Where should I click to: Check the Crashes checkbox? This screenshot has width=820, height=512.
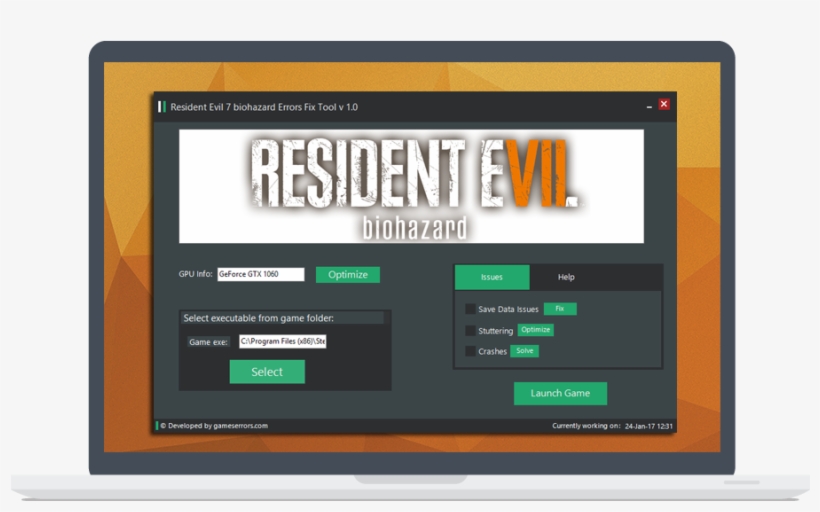point(470,351)
